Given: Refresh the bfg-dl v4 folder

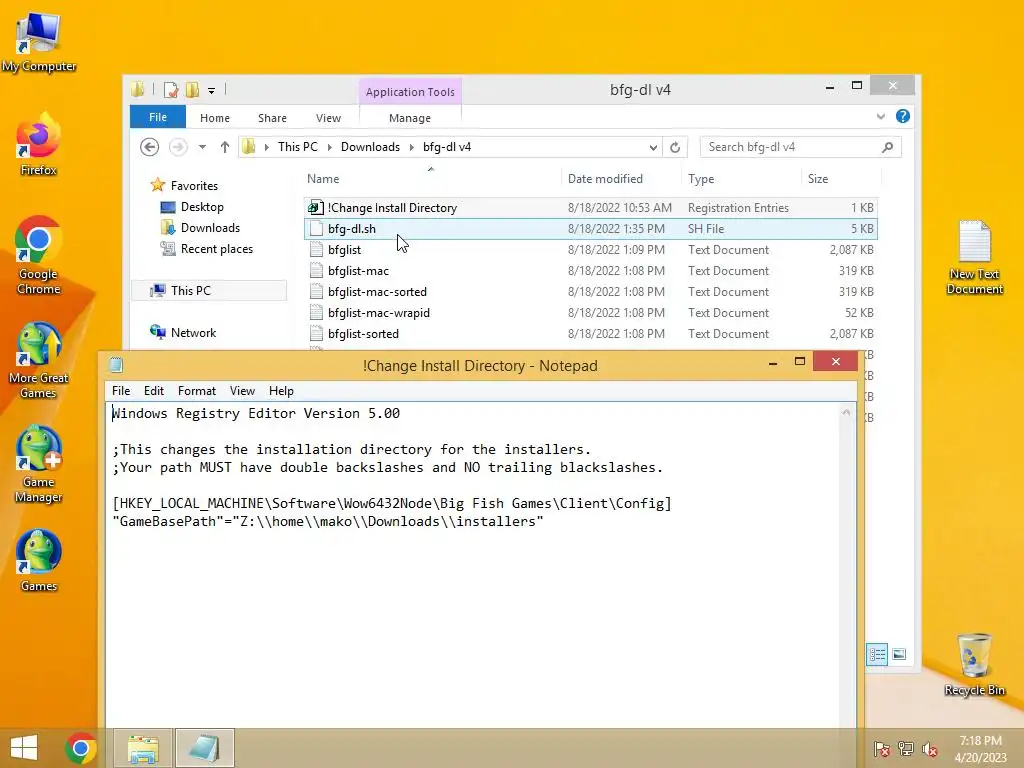Looking at the screenshot, I should point(675,148).
